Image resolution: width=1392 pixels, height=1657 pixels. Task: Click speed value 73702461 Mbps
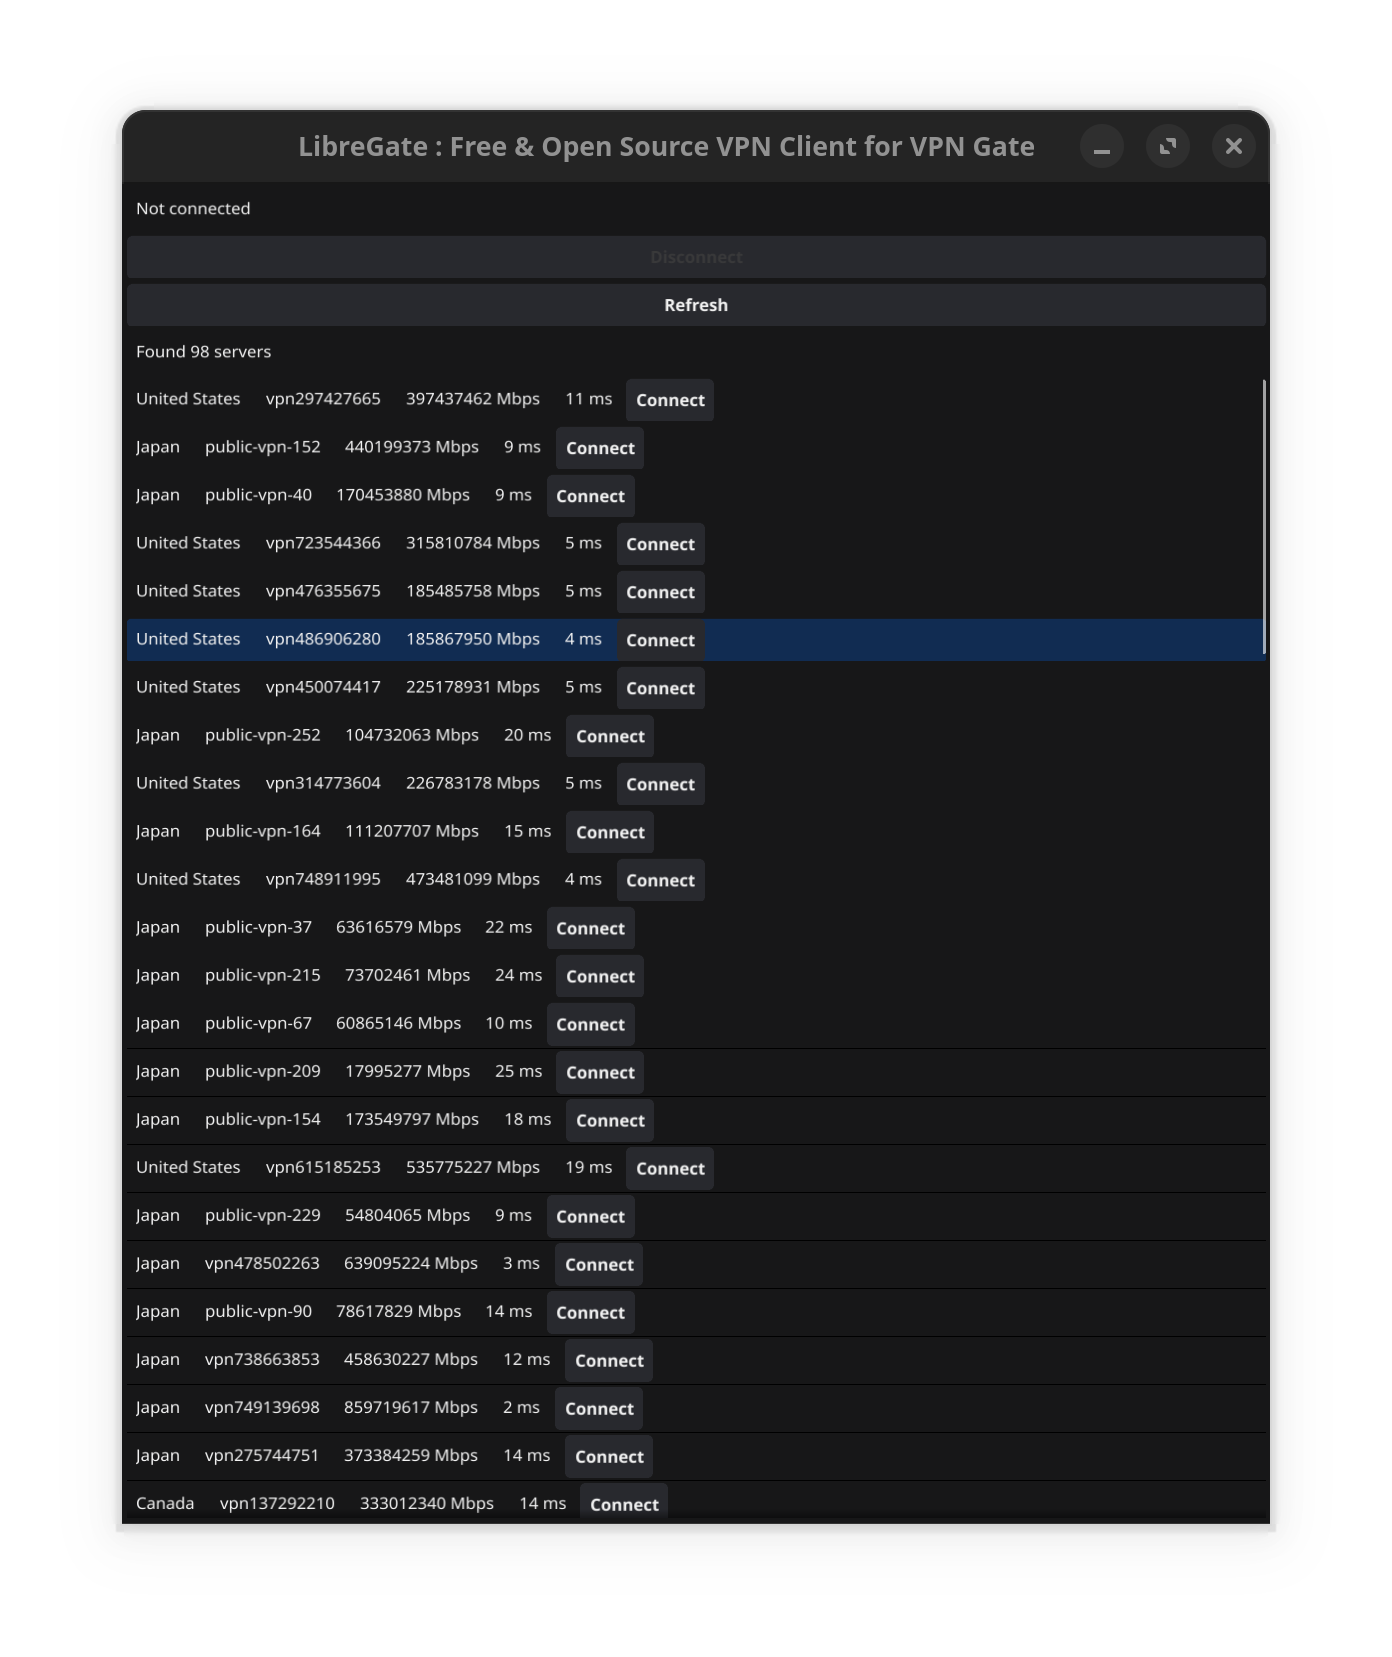click(407, 975)
